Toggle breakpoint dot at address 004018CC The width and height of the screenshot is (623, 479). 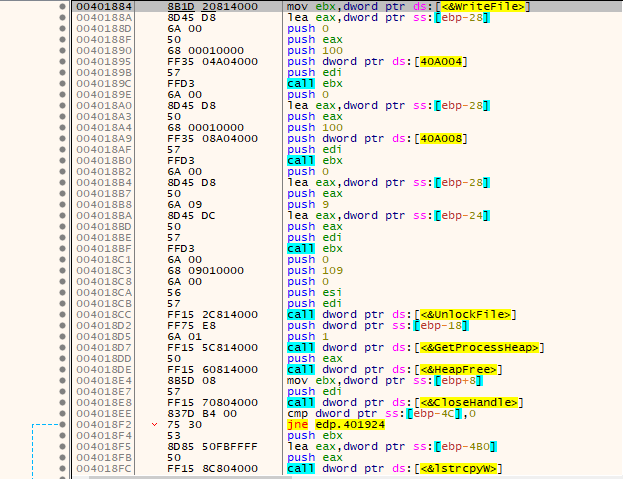click(x=62, y=315)
